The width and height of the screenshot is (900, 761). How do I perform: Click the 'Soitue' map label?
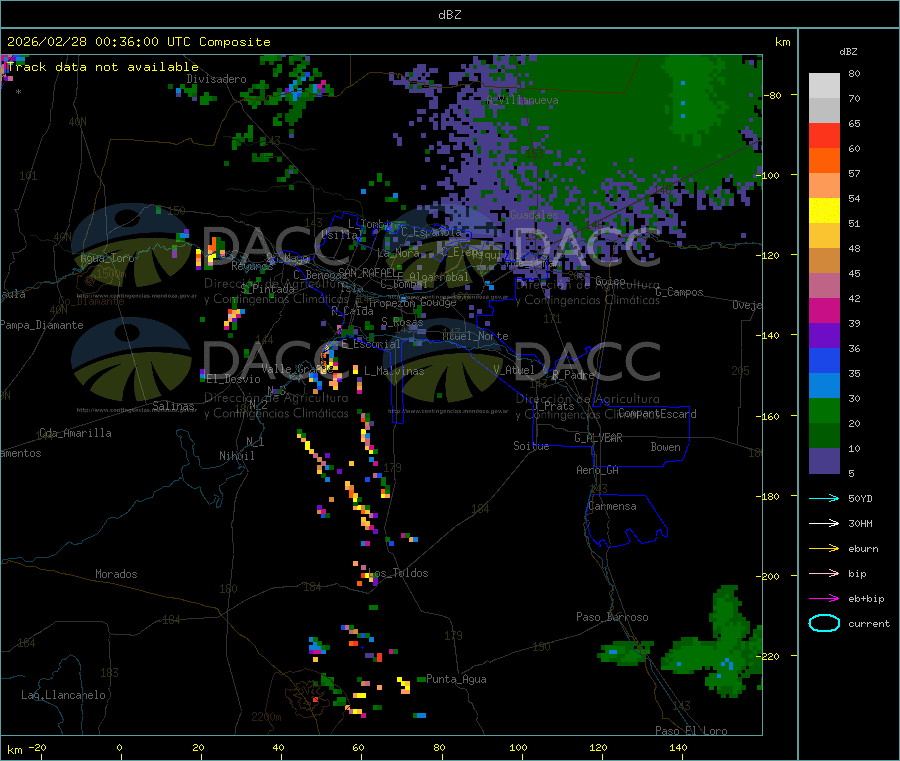coord(531,446)
